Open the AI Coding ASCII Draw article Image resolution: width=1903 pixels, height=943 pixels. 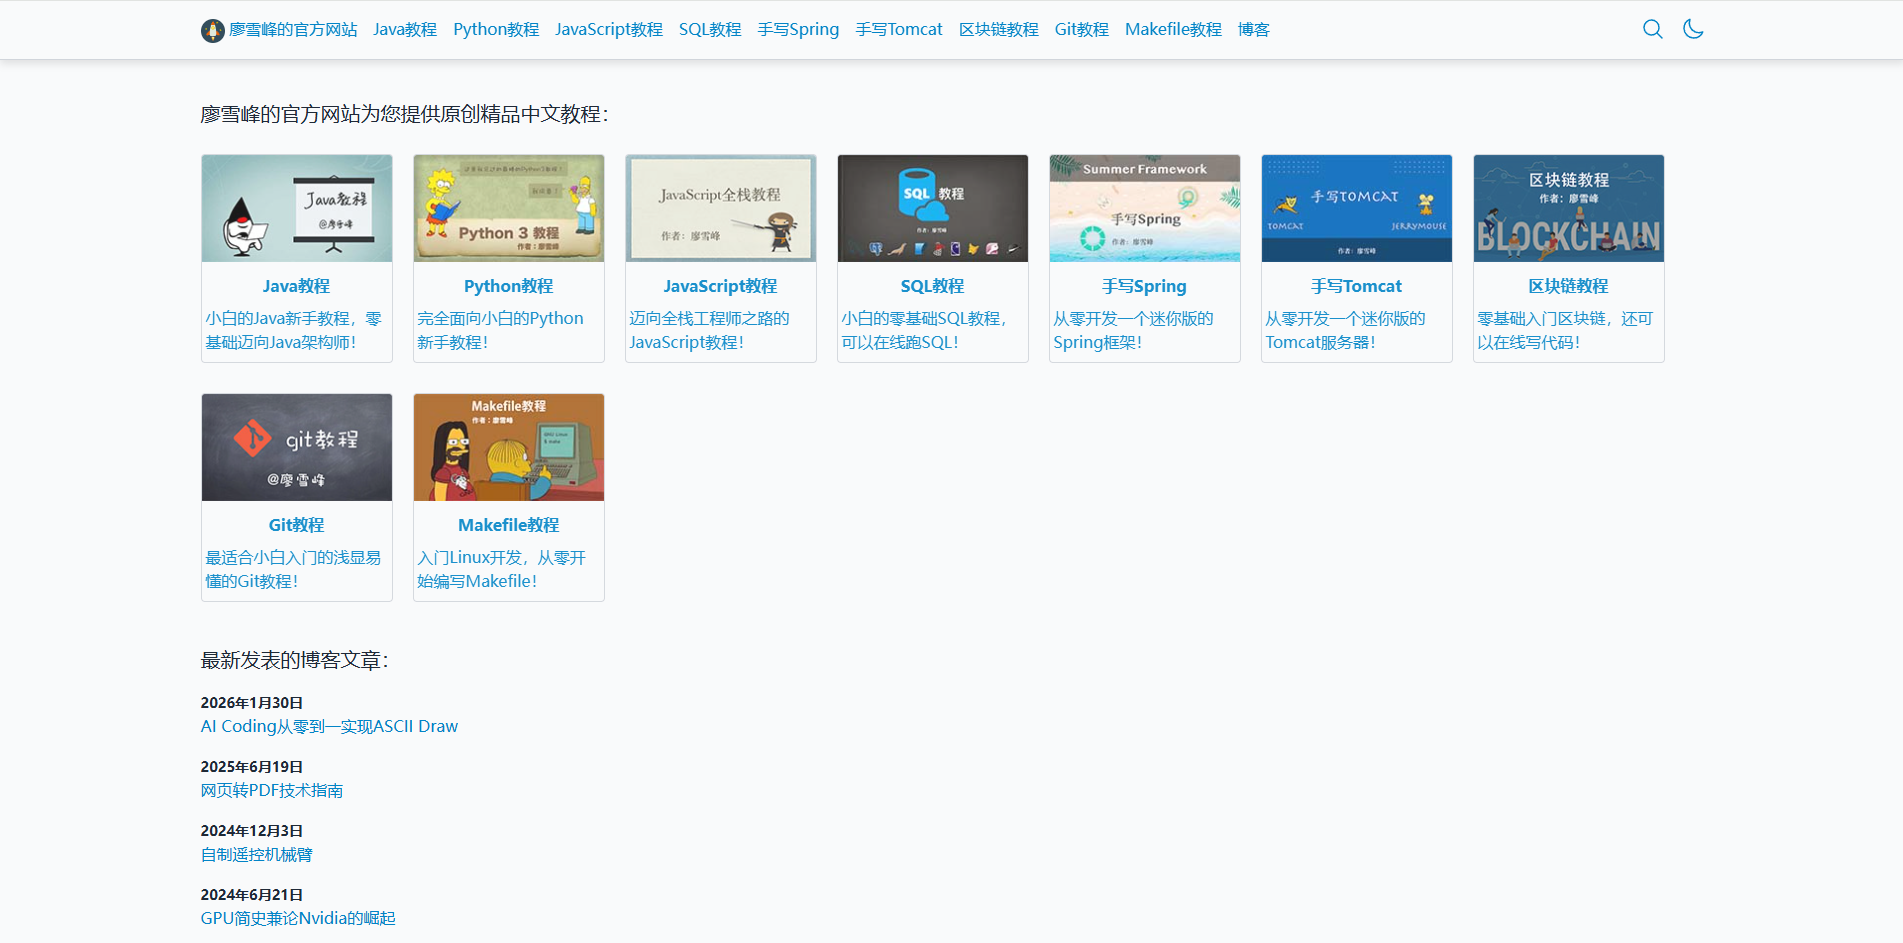(x=329, y=726)
